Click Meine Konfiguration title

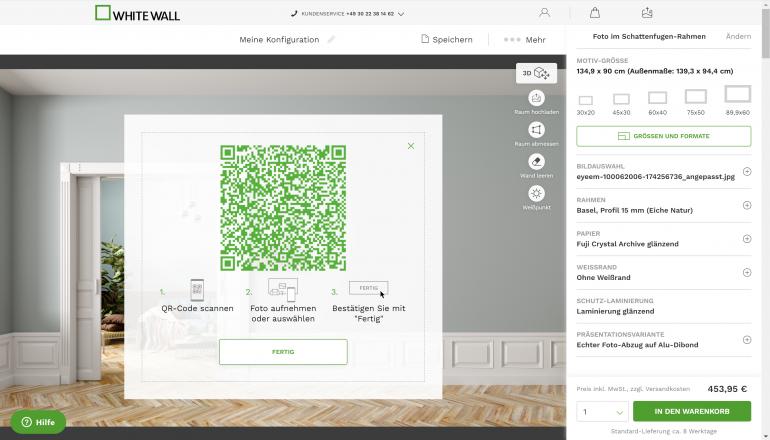point(279,40)
